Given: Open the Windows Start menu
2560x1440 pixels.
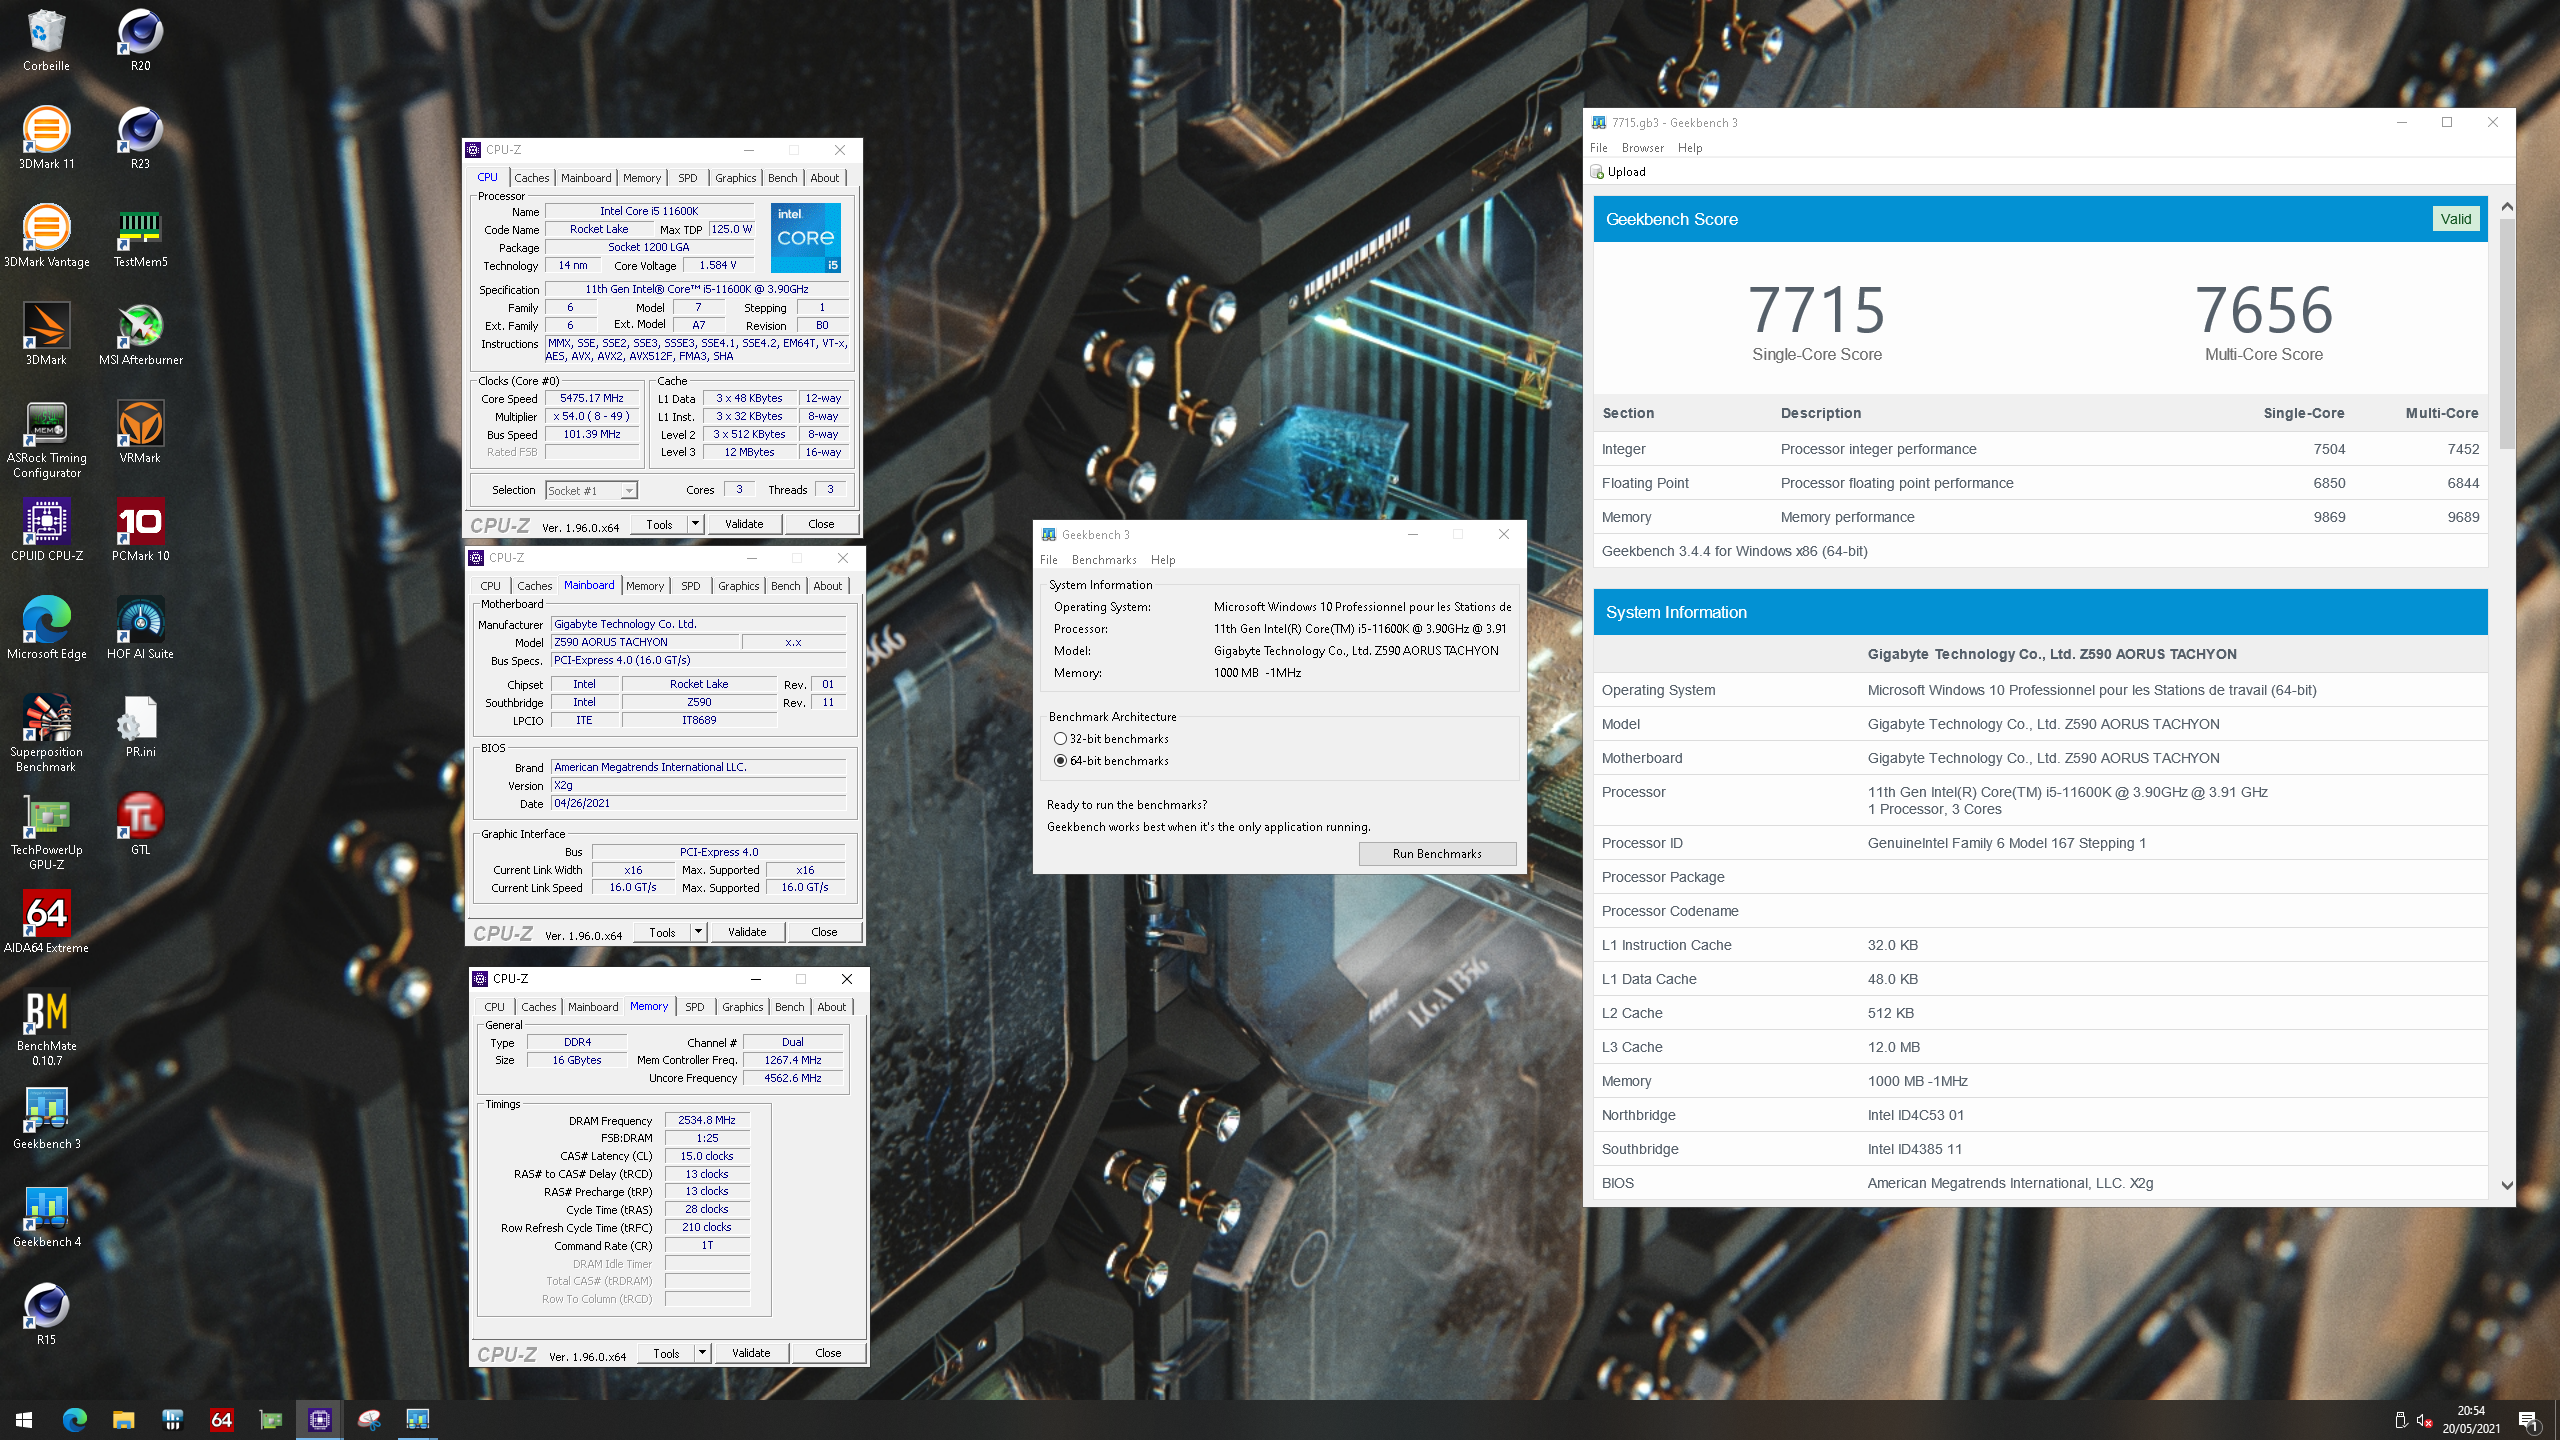Looking at the screenshot, I should 24,1419.
